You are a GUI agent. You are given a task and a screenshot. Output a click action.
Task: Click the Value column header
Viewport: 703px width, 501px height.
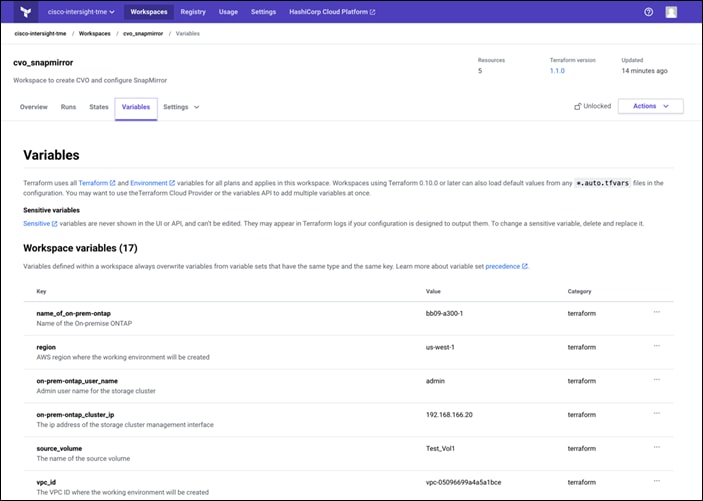[433, 292]
